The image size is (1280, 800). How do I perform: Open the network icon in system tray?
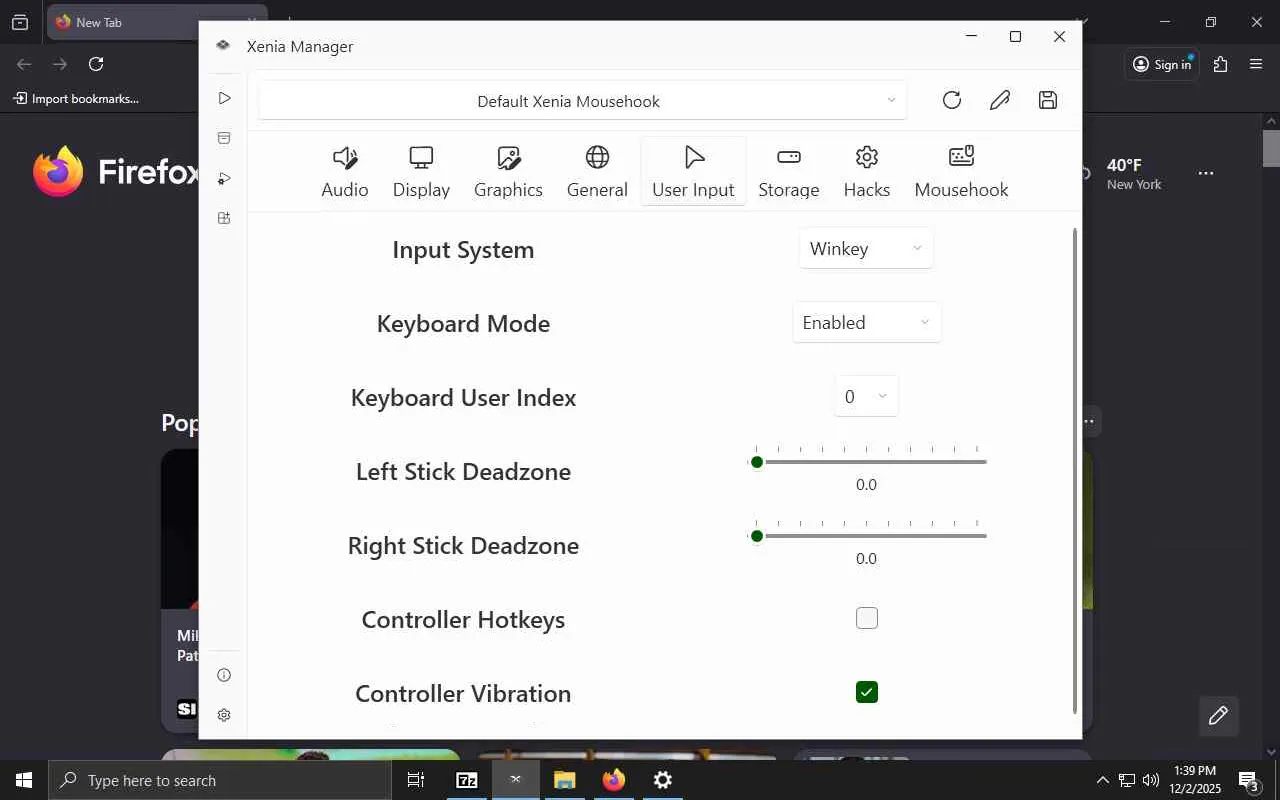1127,780
